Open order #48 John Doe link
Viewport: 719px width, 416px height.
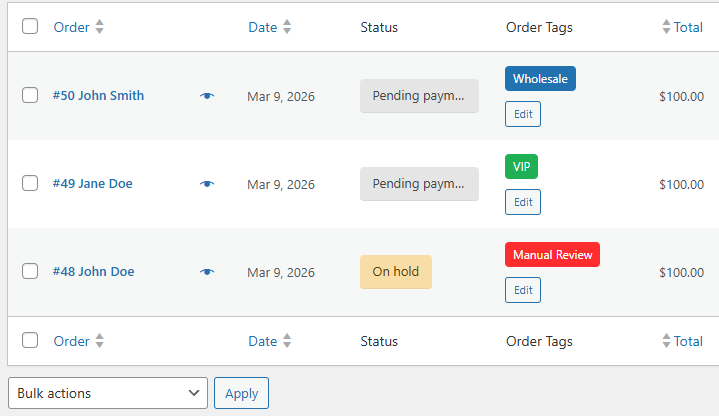(94, 272)
